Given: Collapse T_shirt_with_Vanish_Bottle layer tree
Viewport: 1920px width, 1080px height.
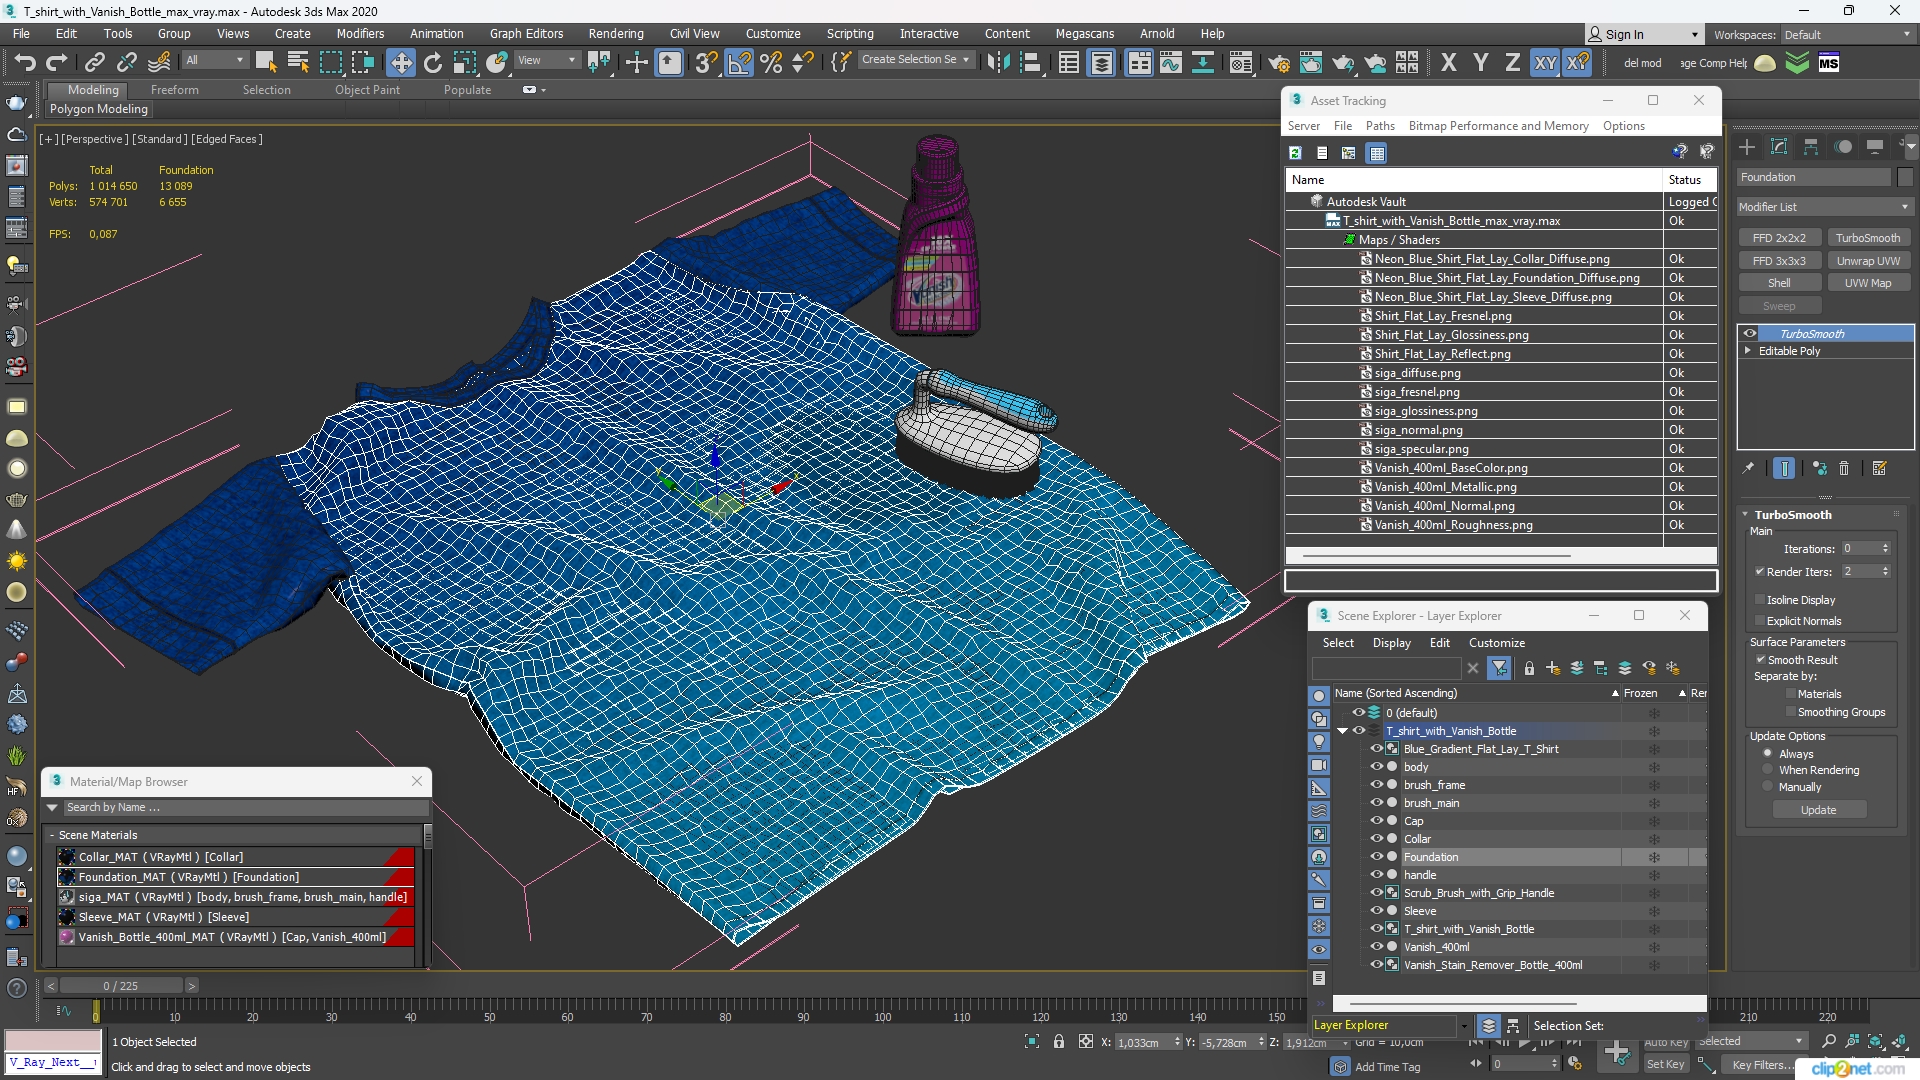Looking at the screenshot, I should point(1342,731).
